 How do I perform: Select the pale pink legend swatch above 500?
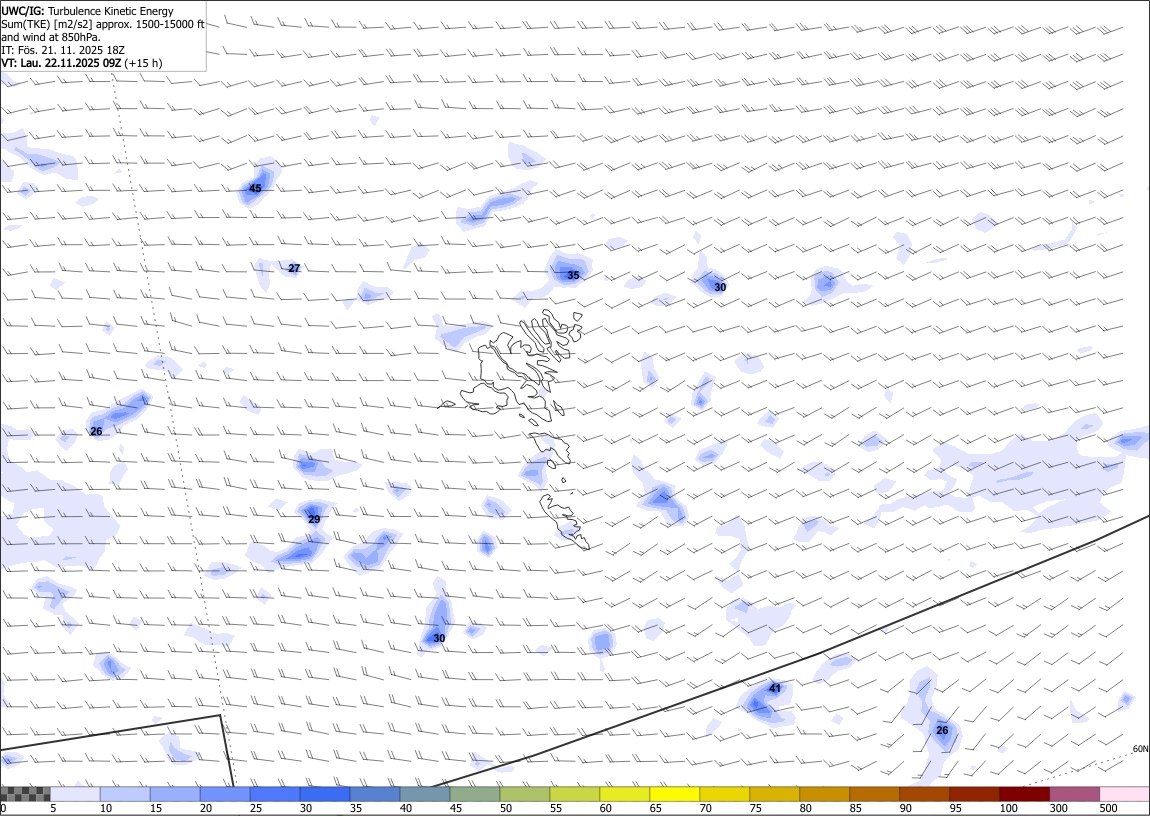[x=1124, y=794]
